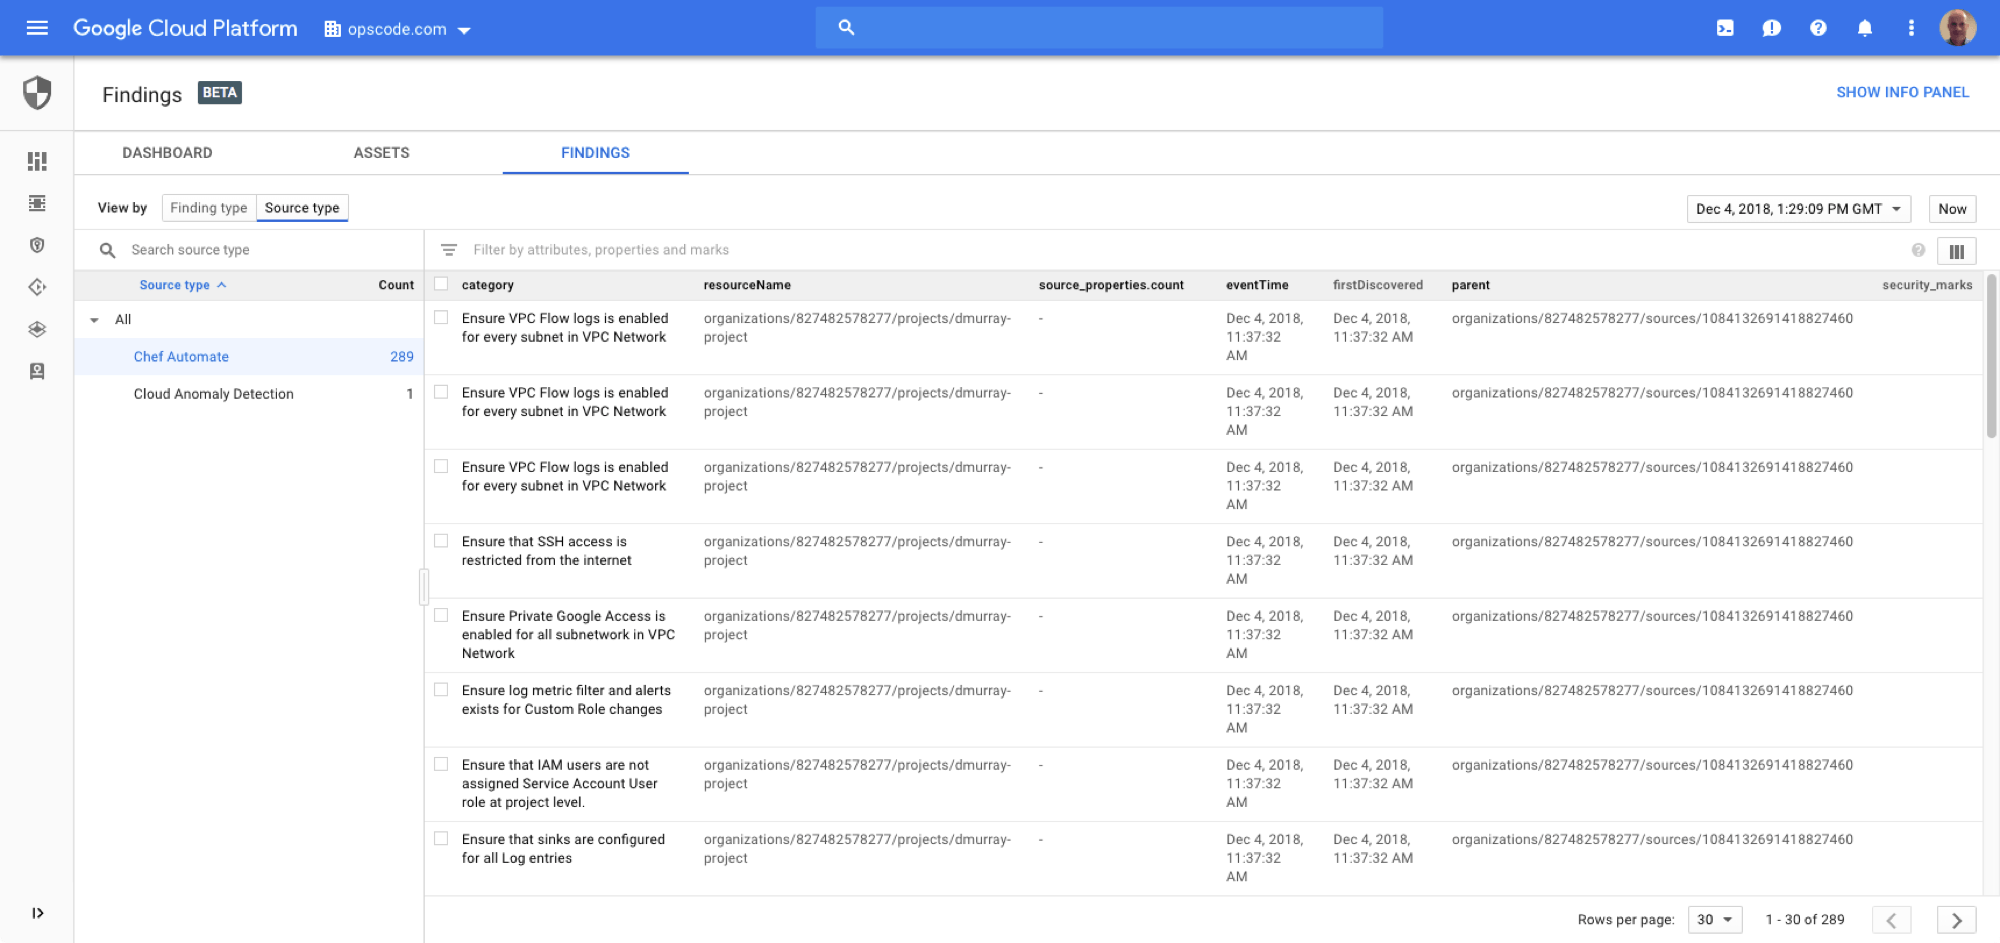Click the filter list icon
2000x943 pixels.
[x=449, y=250]
